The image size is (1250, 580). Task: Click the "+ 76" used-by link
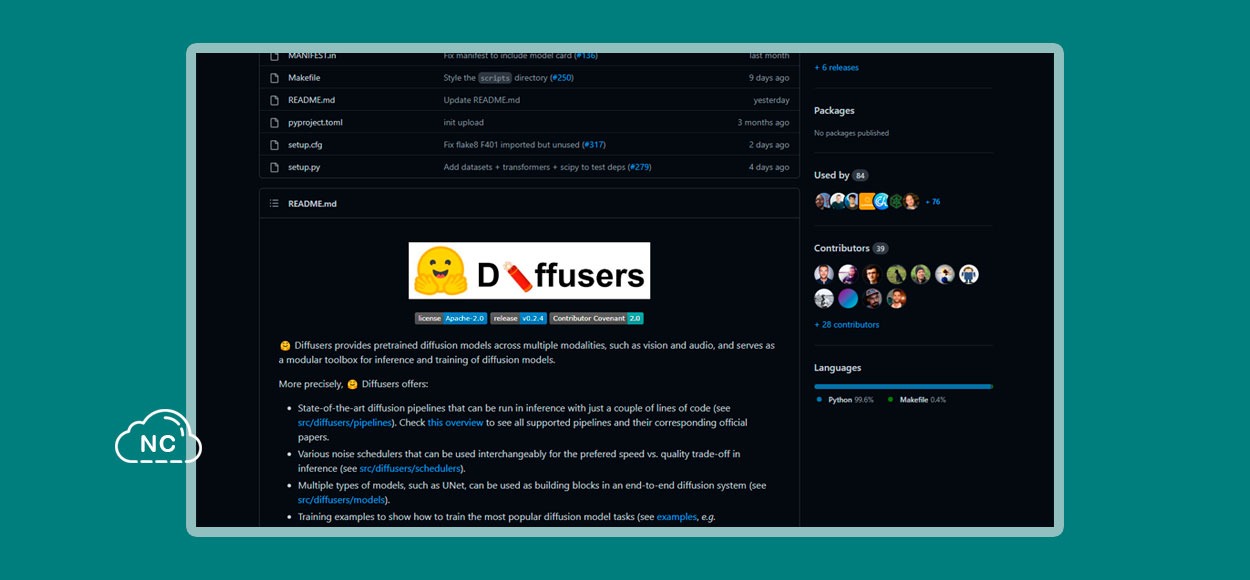tap(932, 202)
